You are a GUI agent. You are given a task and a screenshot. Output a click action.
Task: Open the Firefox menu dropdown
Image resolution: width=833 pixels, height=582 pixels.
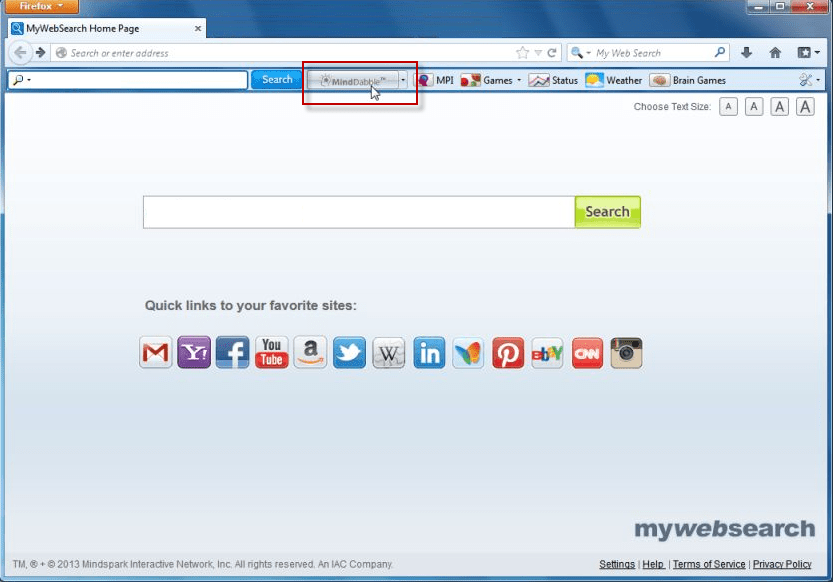(x=41, y=6)
